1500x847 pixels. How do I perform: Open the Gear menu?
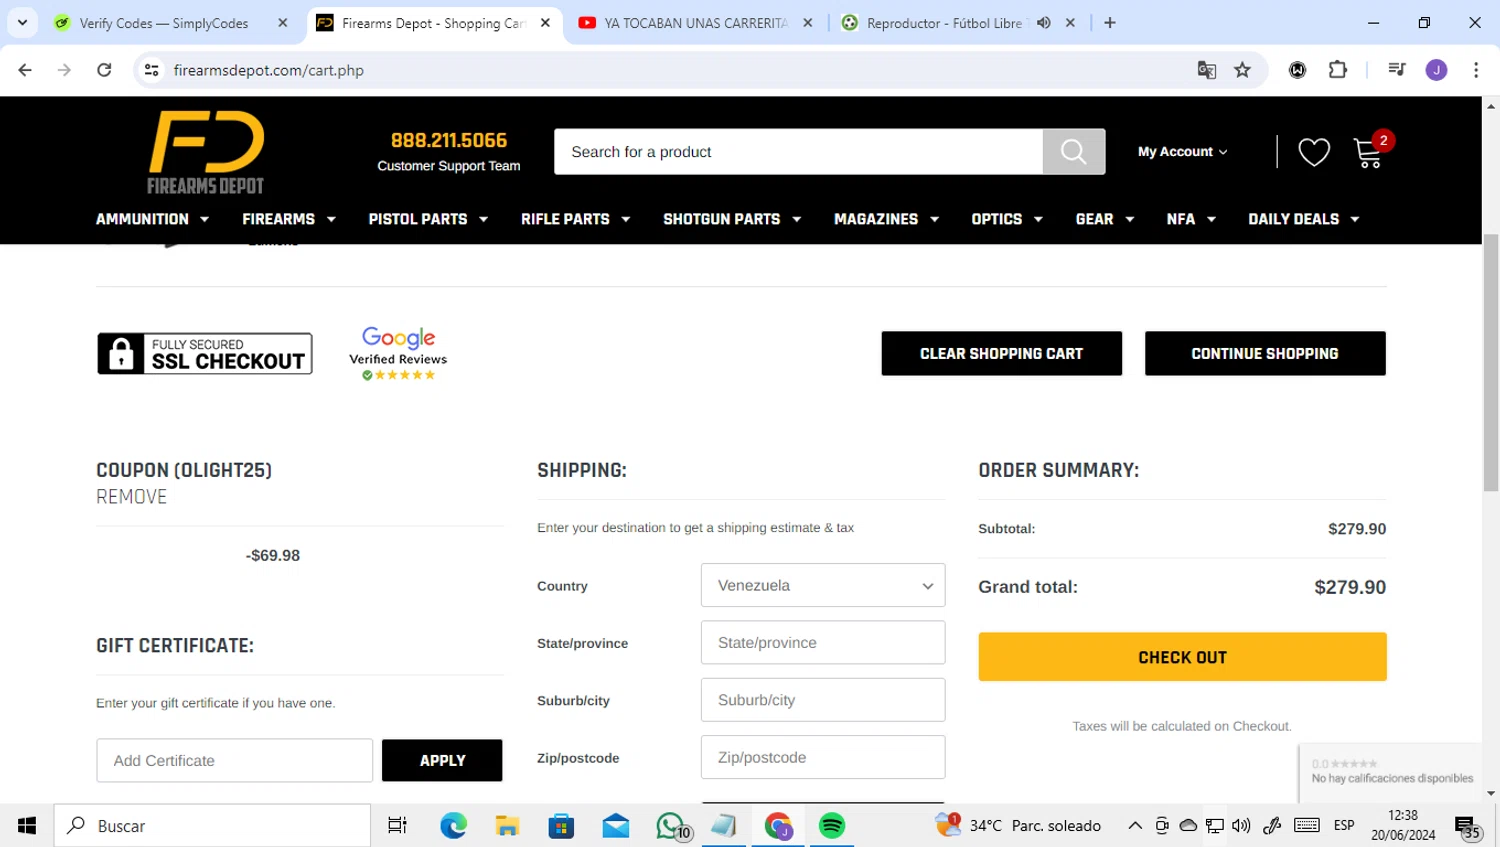[x=1105, y=219]
